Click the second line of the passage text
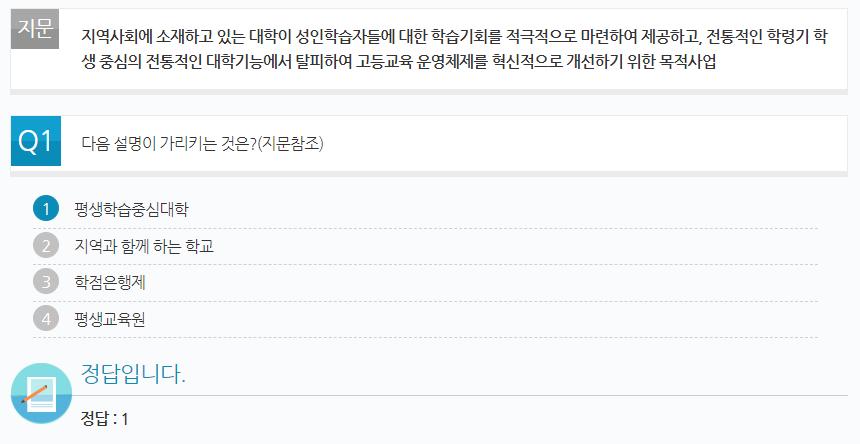The image size is (860, 444). (x=399, y=61)
